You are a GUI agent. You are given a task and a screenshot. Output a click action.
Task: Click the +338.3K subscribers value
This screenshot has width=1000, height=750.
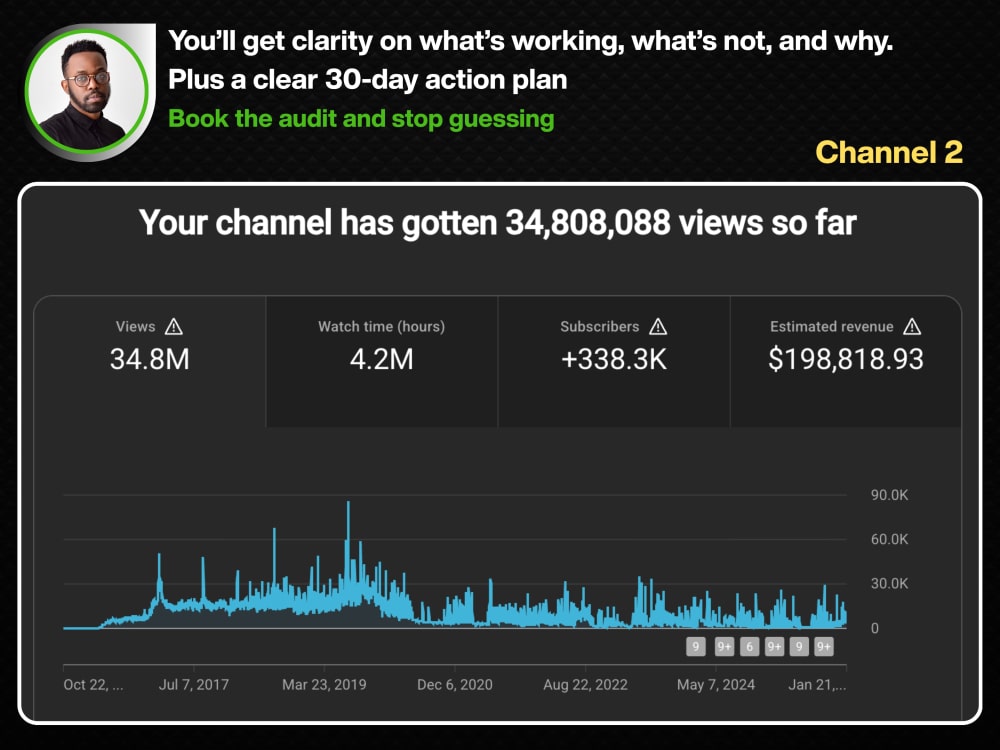(614, 359)
